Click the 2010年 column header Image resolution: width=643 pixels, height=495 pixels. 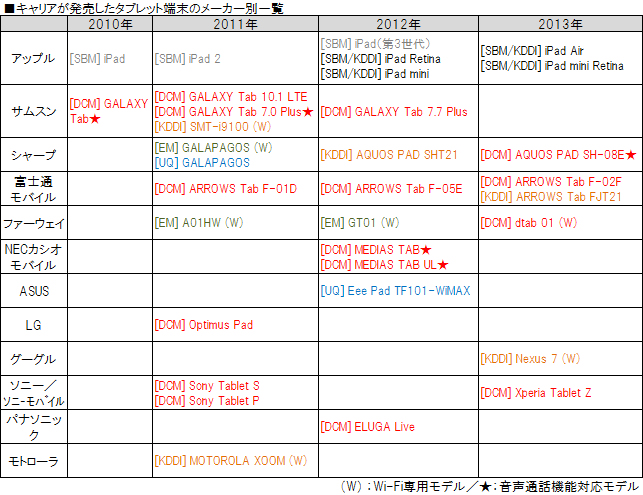(x=110, y=24)
